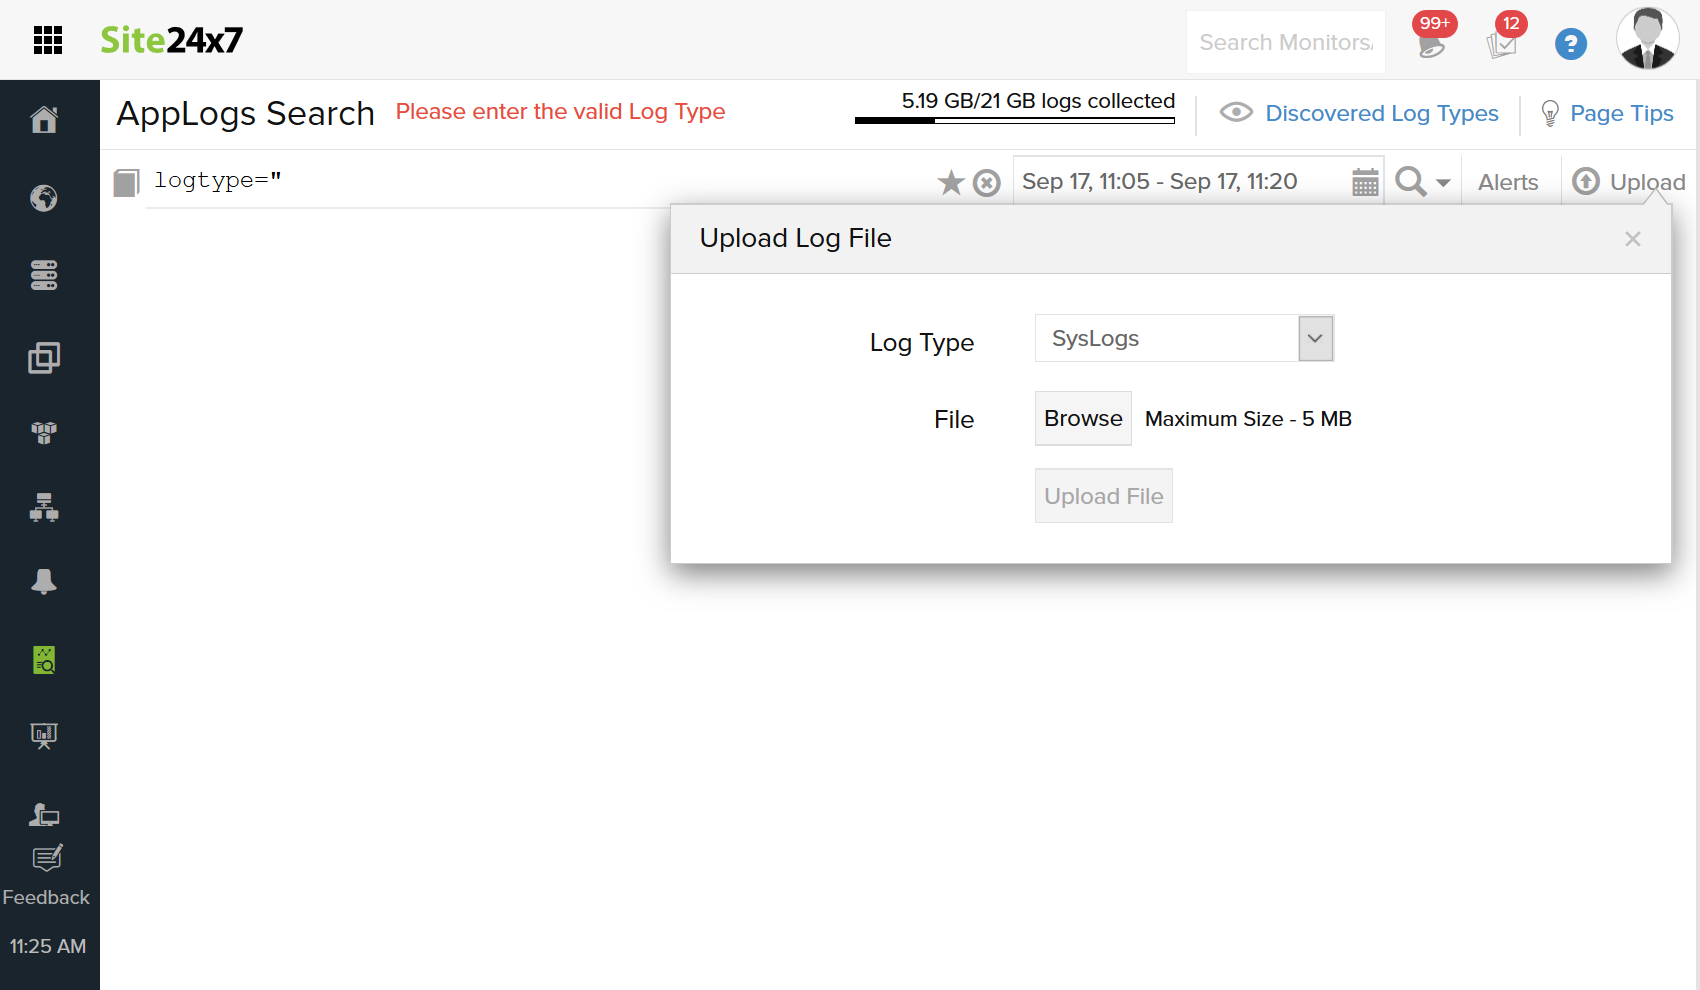Open the Admin sidebar icon
Image resolution: width=1700 pixels, height=990 pixels.
click(44, 813)
